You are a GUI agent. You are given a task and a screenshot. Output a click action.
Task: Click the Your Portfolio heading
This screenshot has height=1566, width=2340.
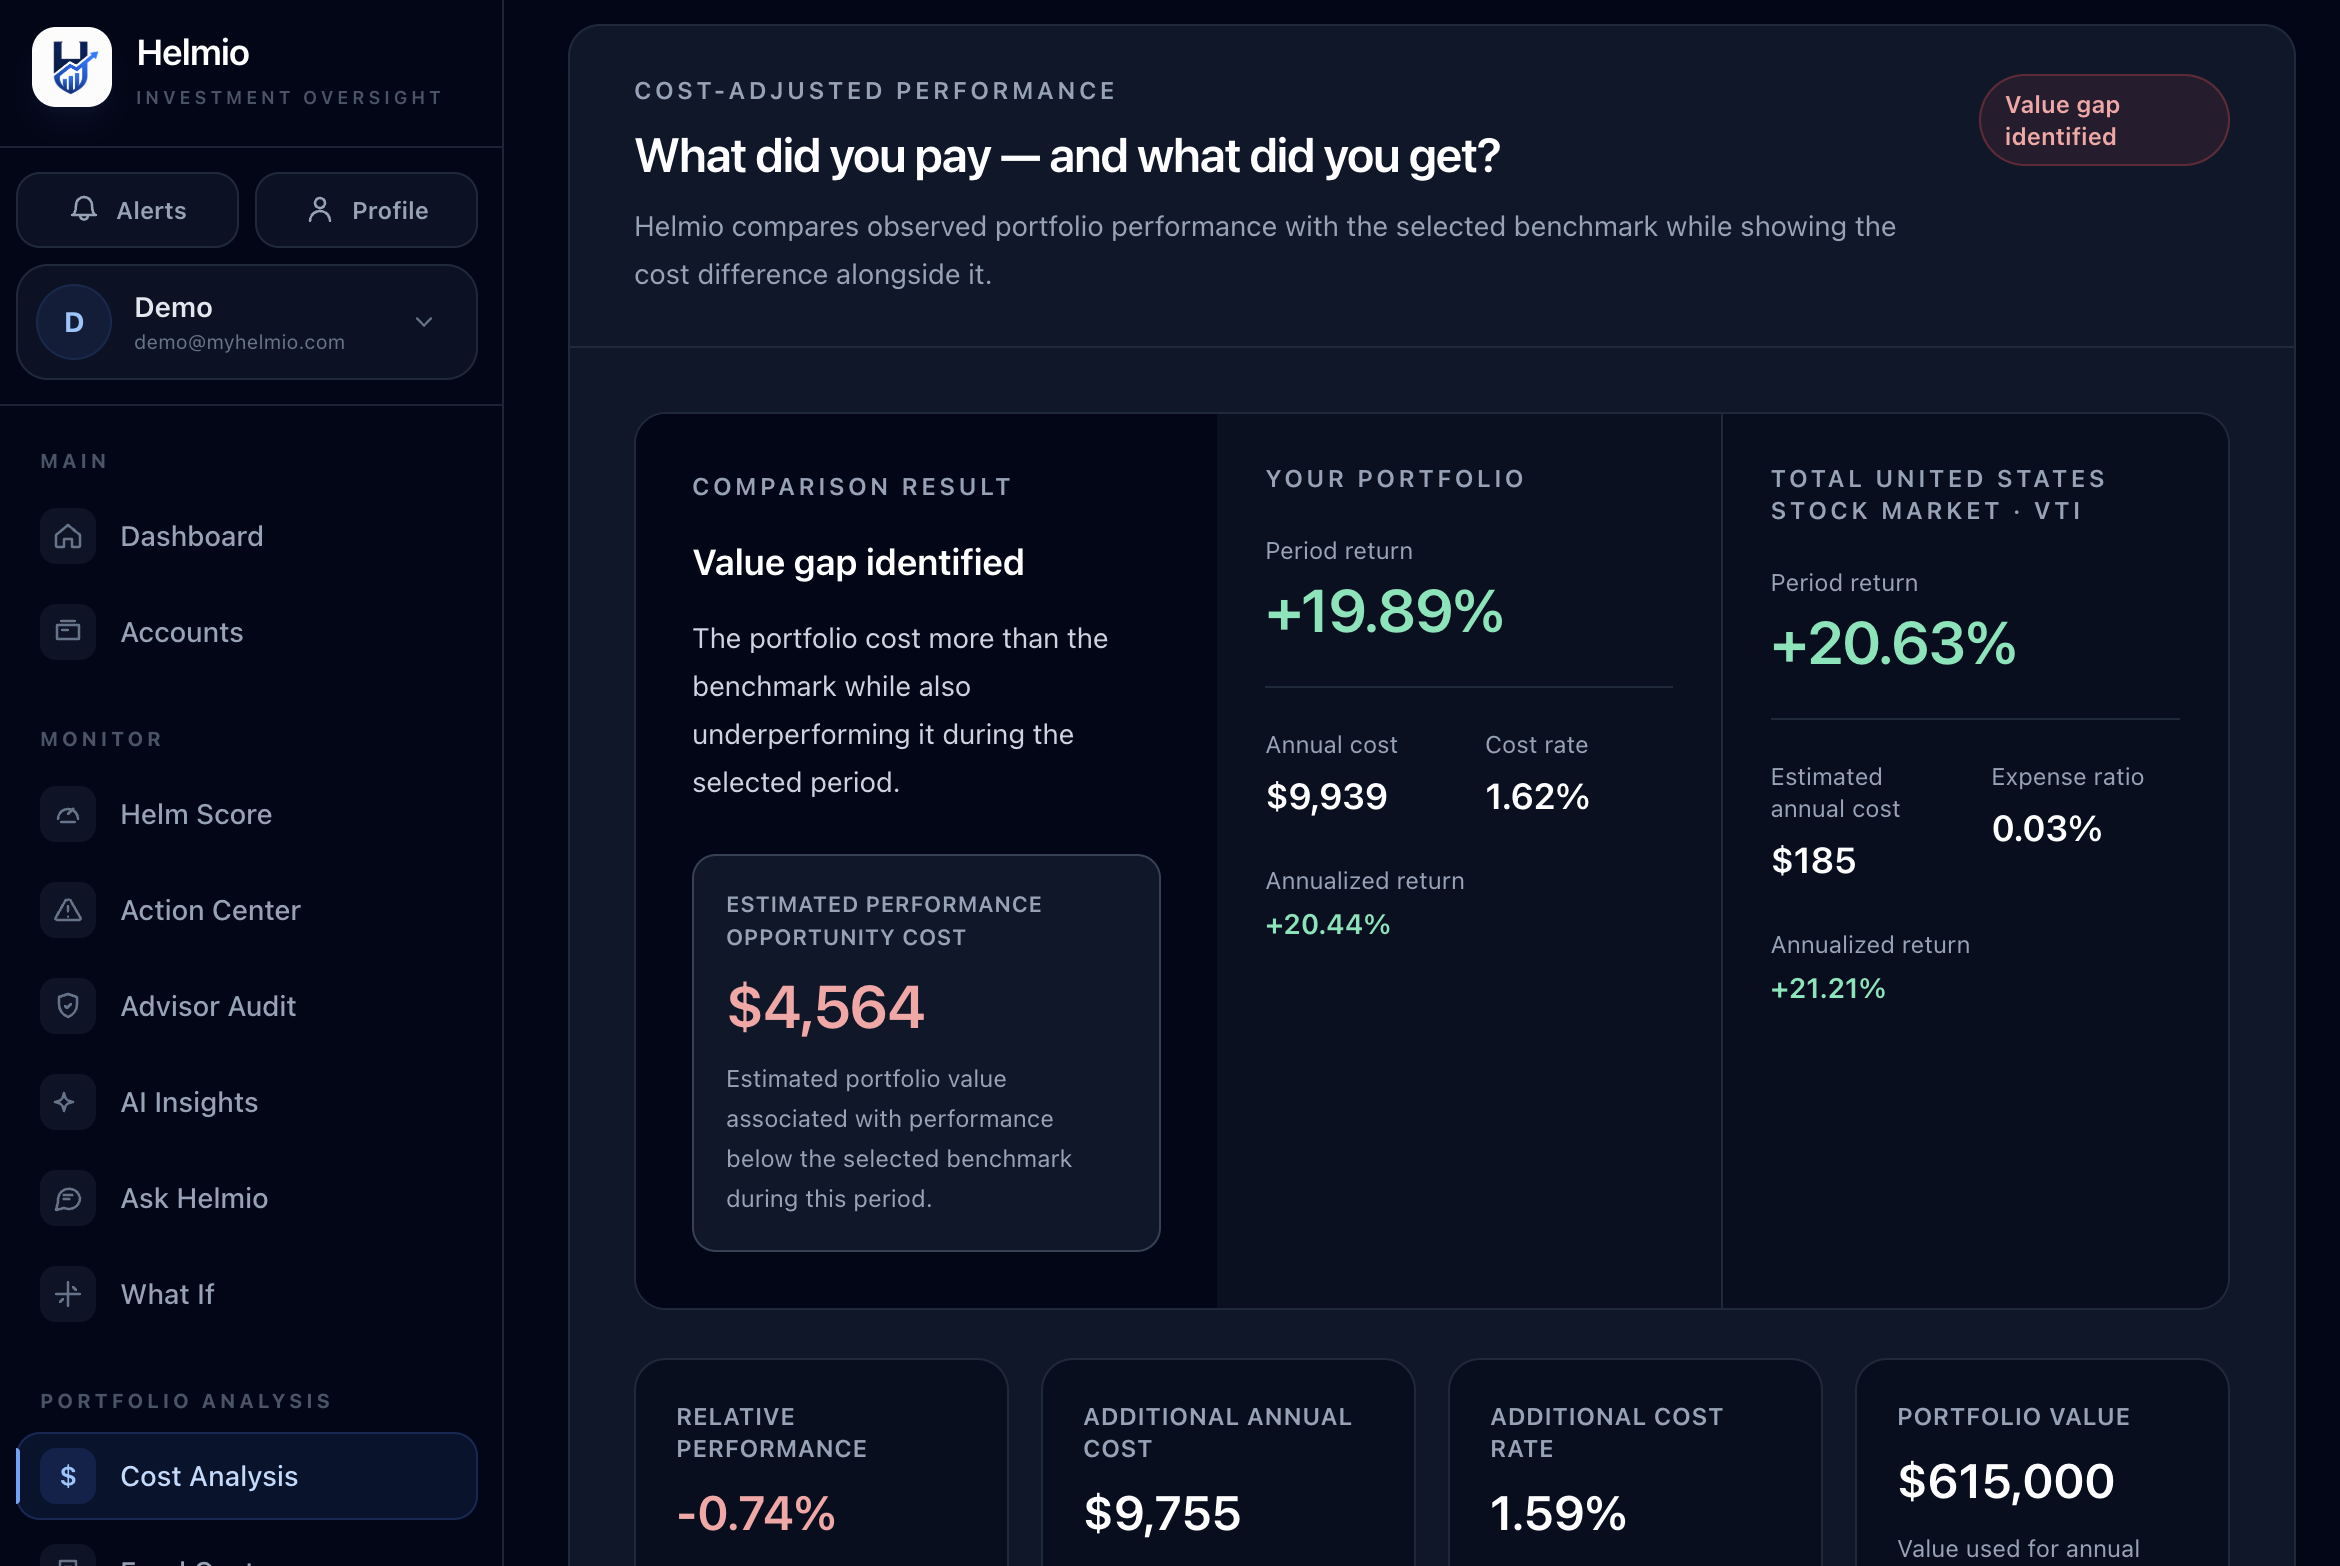(1395, 479)
